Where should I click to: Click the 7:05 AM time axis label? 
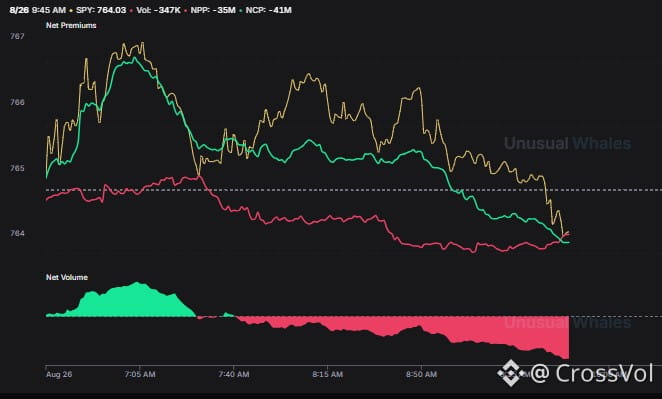[x=140, y=375]
